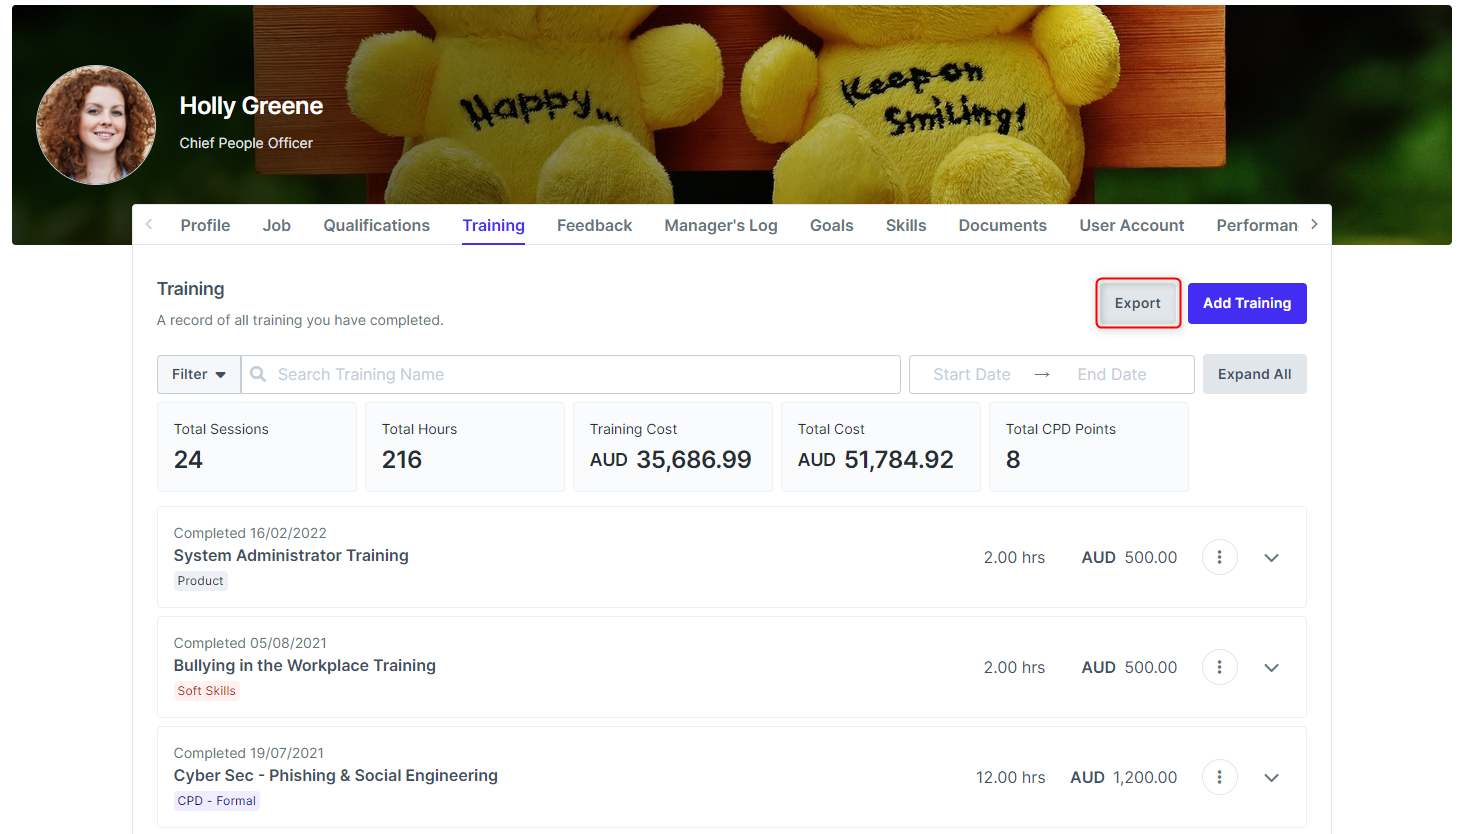Open the Goals tab

[831, 226]
